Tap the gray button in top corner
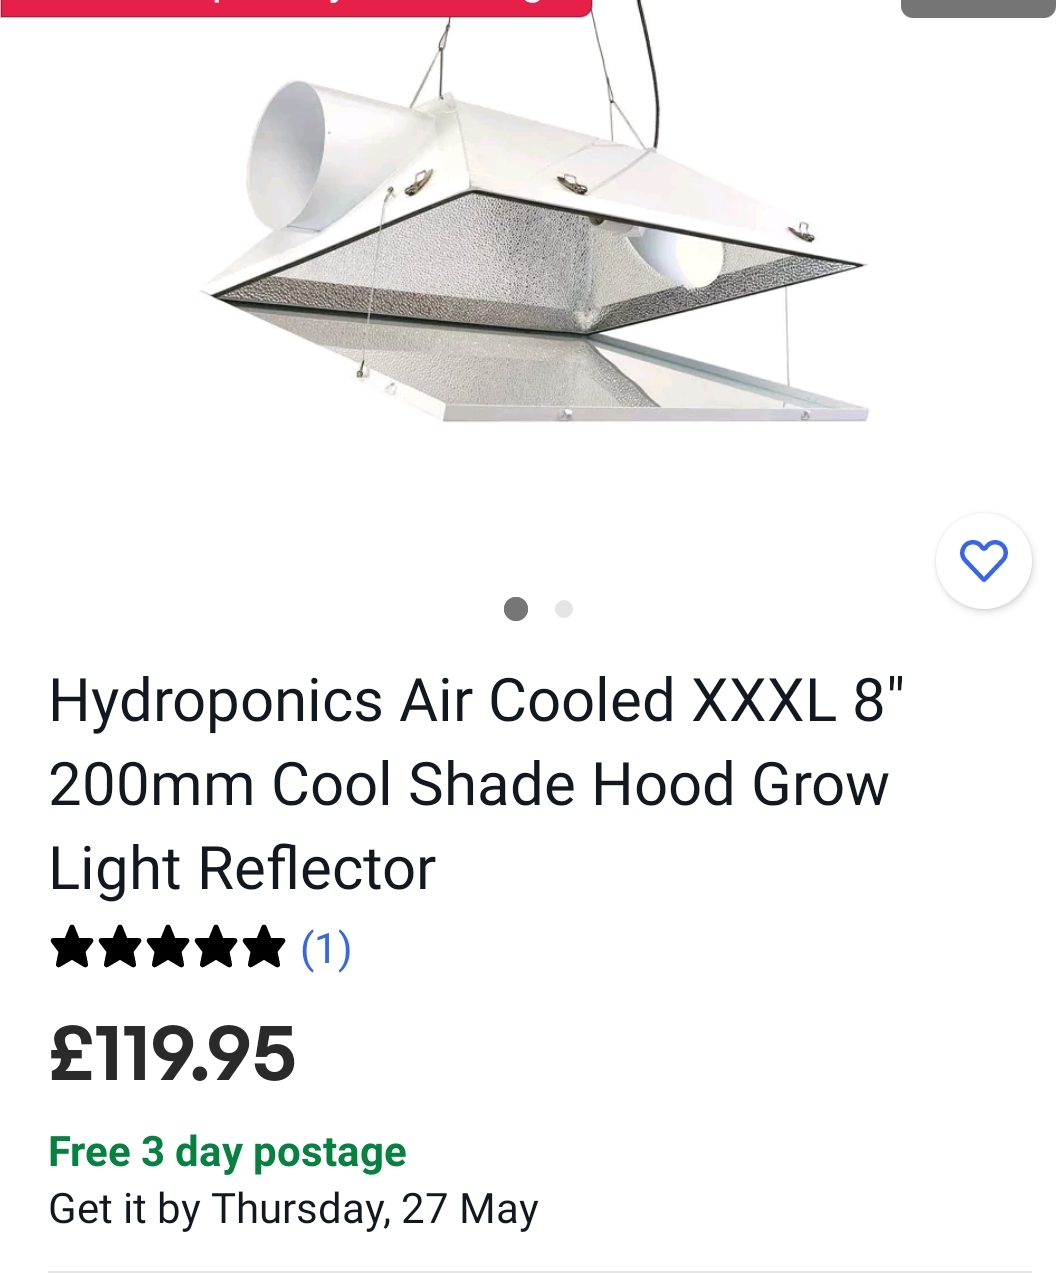 pos(978,8)
